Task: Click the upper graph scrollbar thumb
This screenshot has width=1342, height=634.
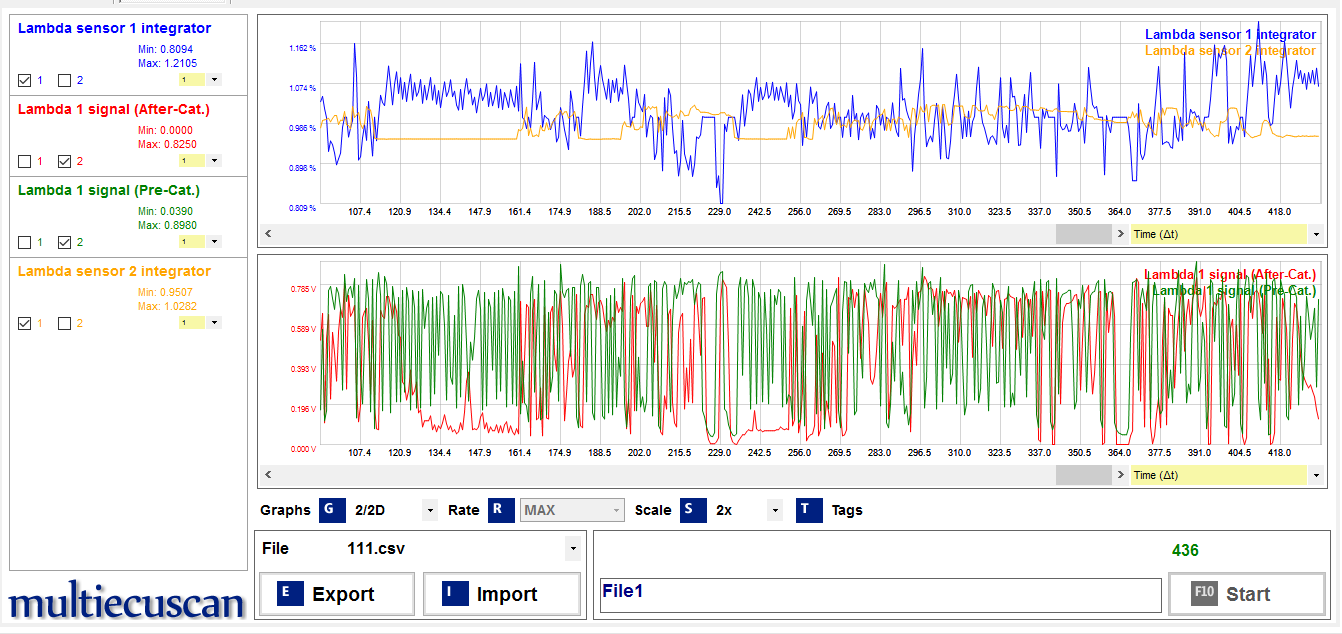Action: [x=1084, y=234]
